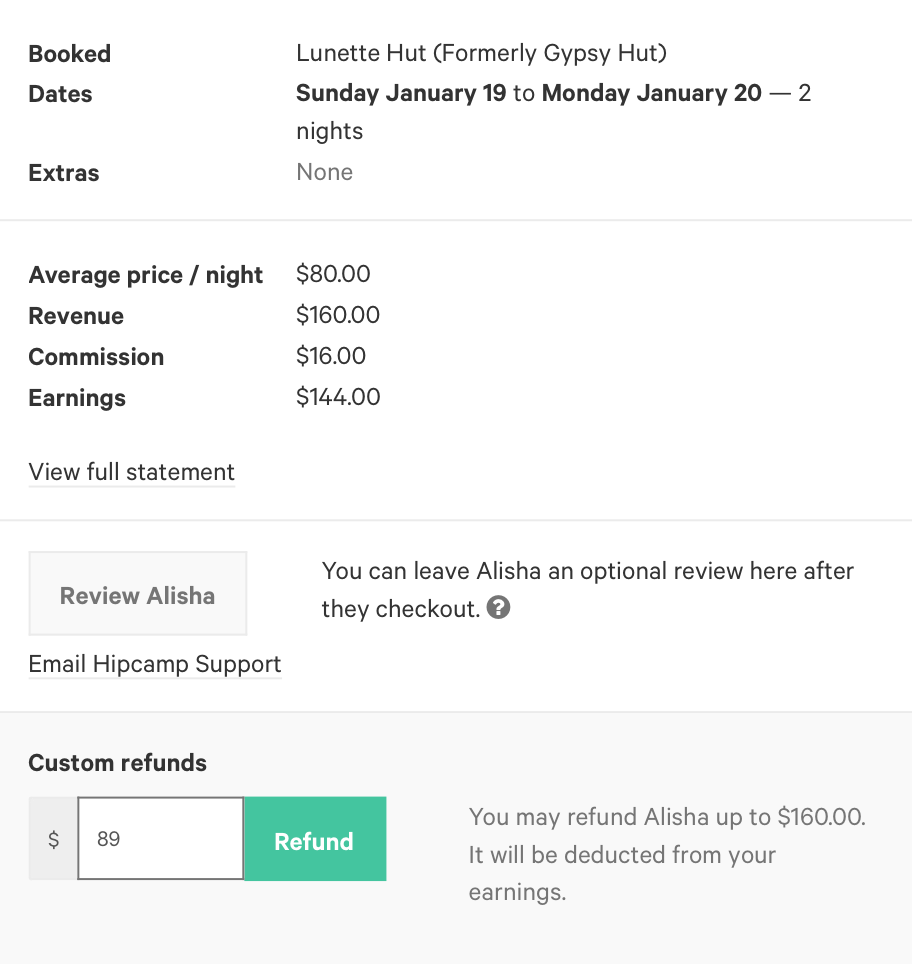Click the Custom refunds heading

[x=117, y=763]
